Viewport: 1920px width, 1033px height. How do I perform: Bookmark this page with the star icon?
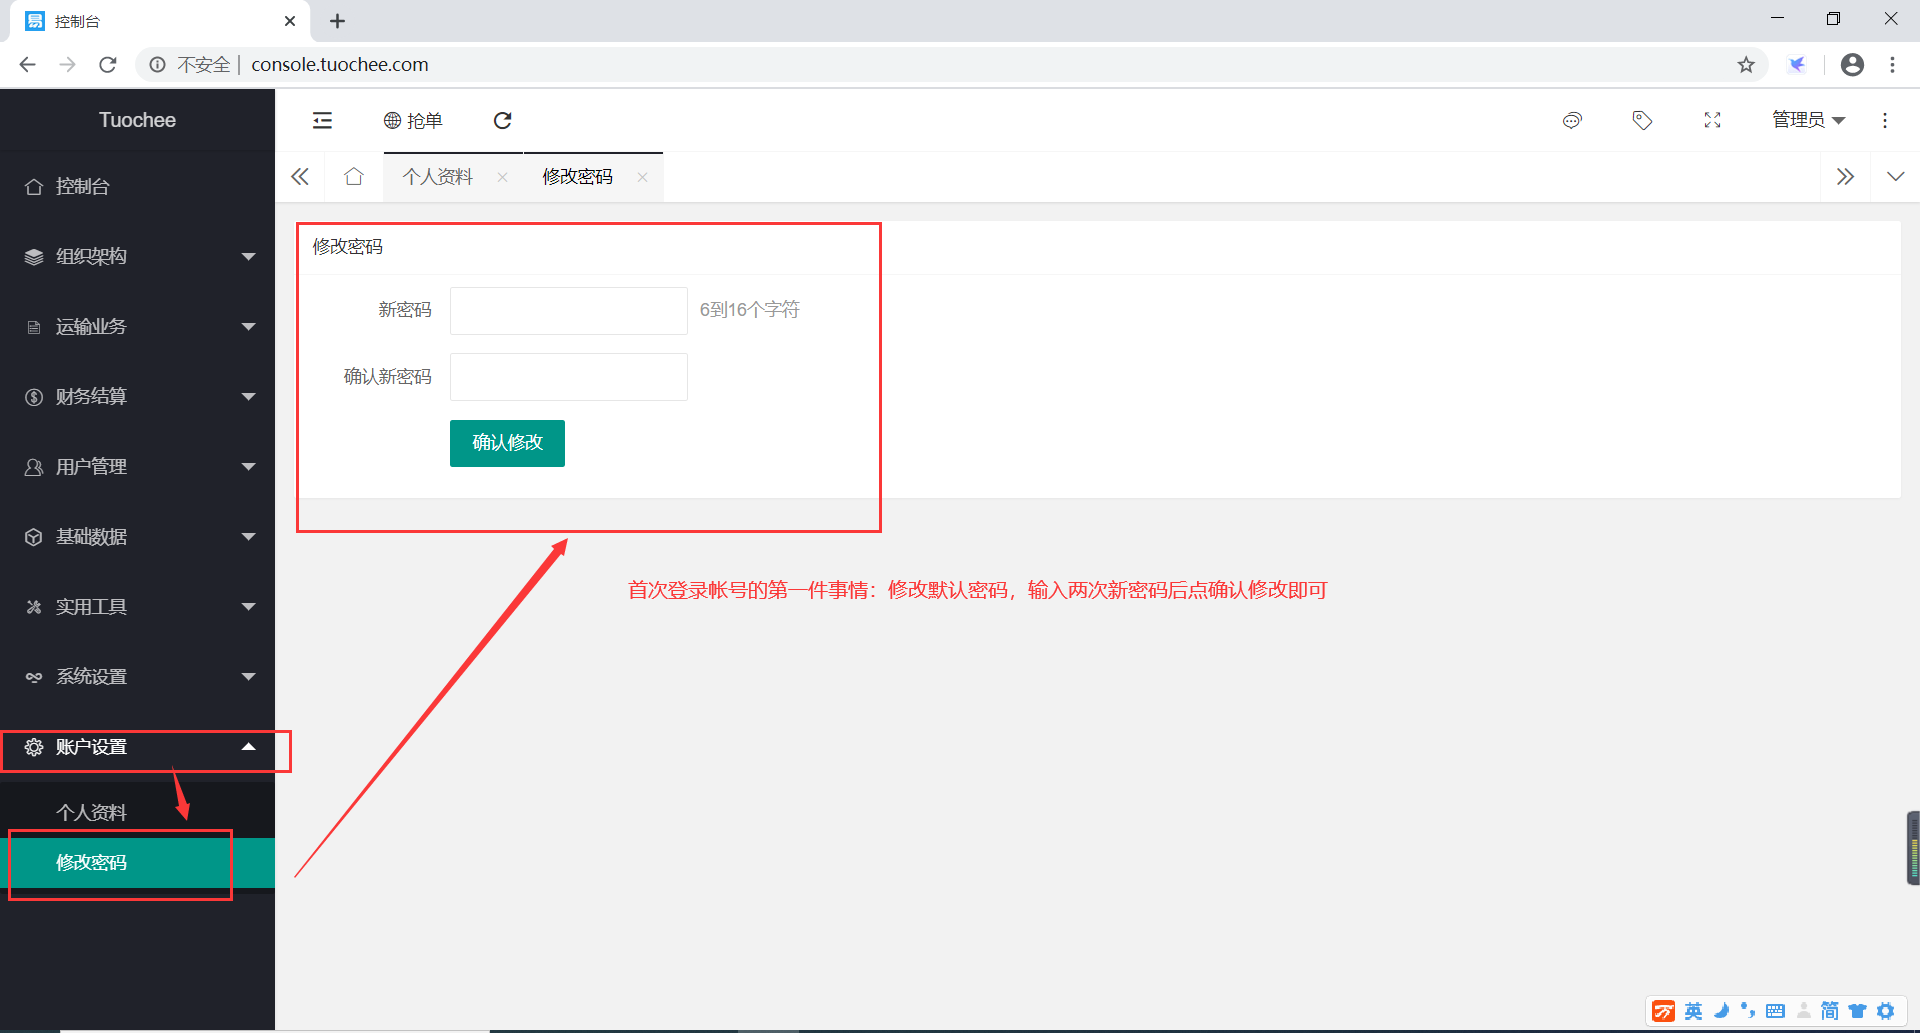click(1746, 65)
